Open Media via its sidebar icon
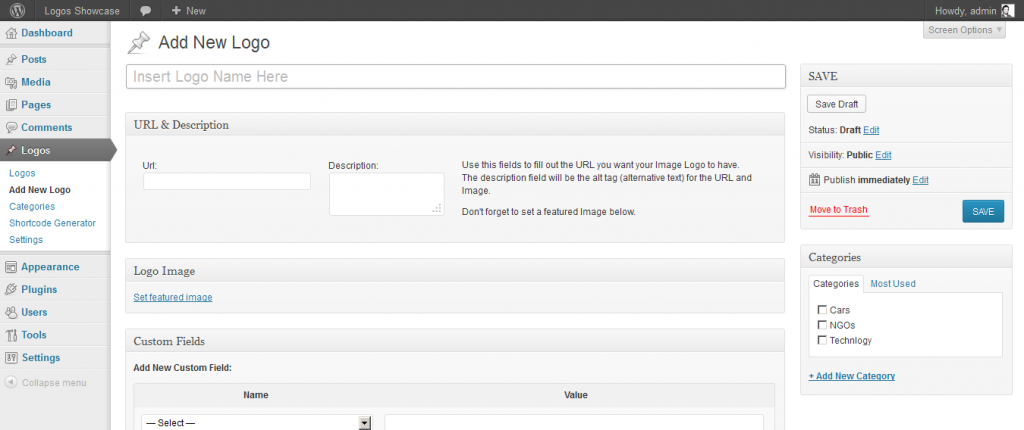 [11, 82]
